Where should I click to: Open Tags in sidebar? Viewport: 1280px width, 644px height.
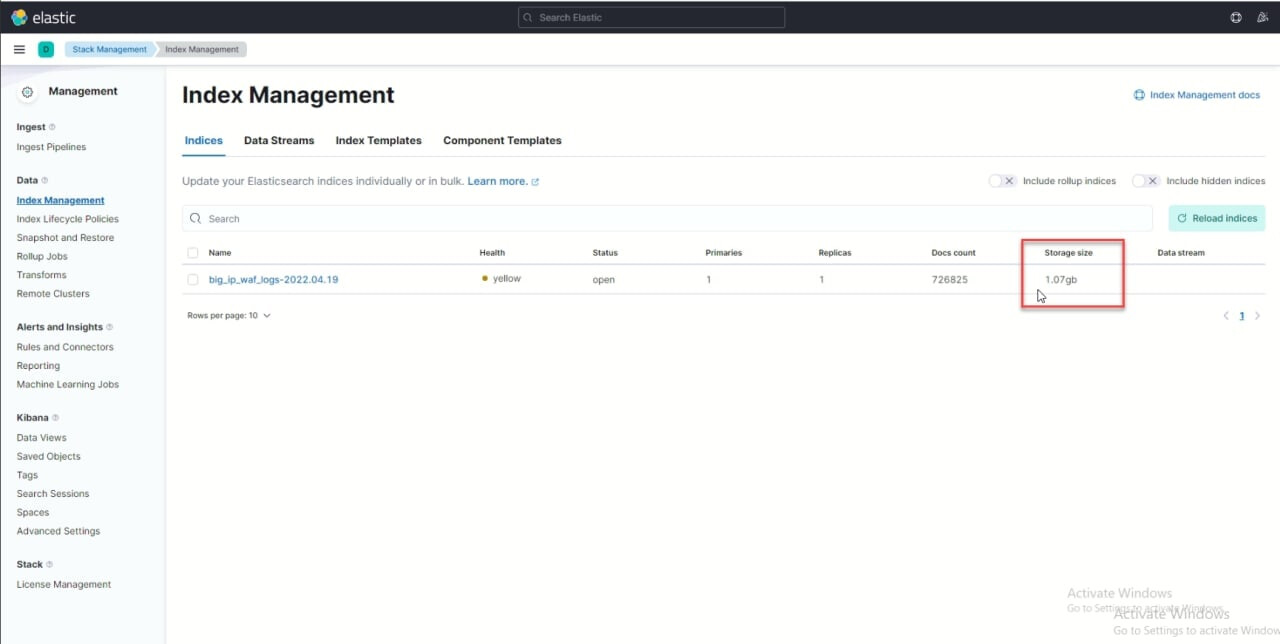point(27,475)
